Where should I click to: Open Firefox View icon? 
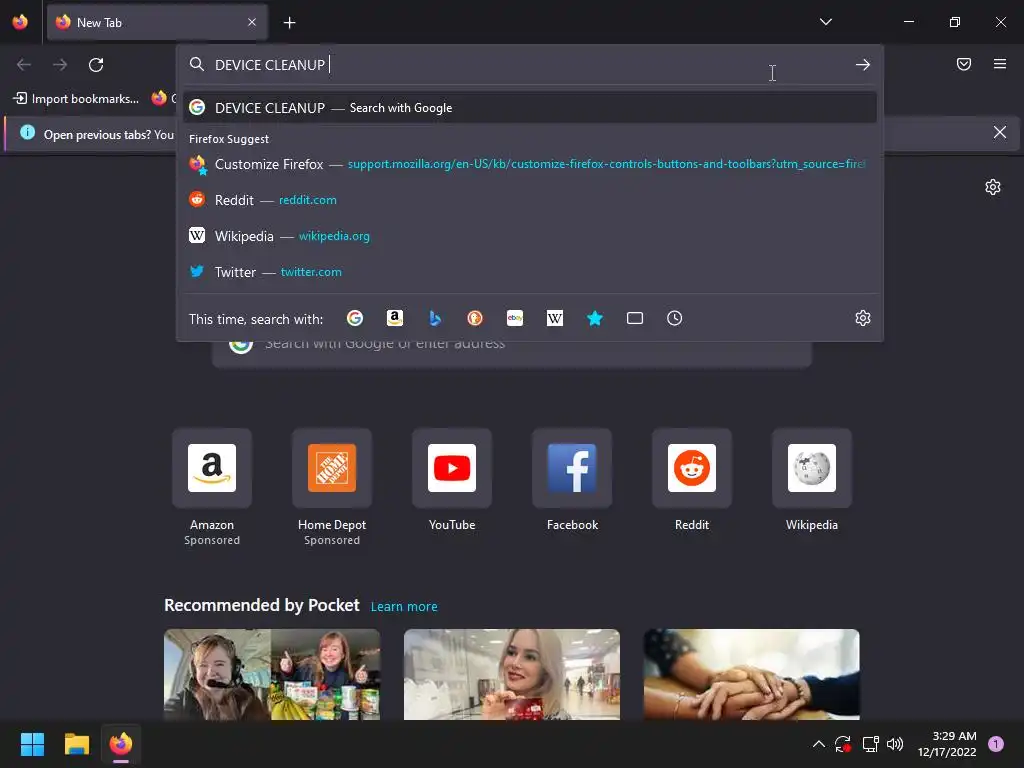[x=20, y=22]
